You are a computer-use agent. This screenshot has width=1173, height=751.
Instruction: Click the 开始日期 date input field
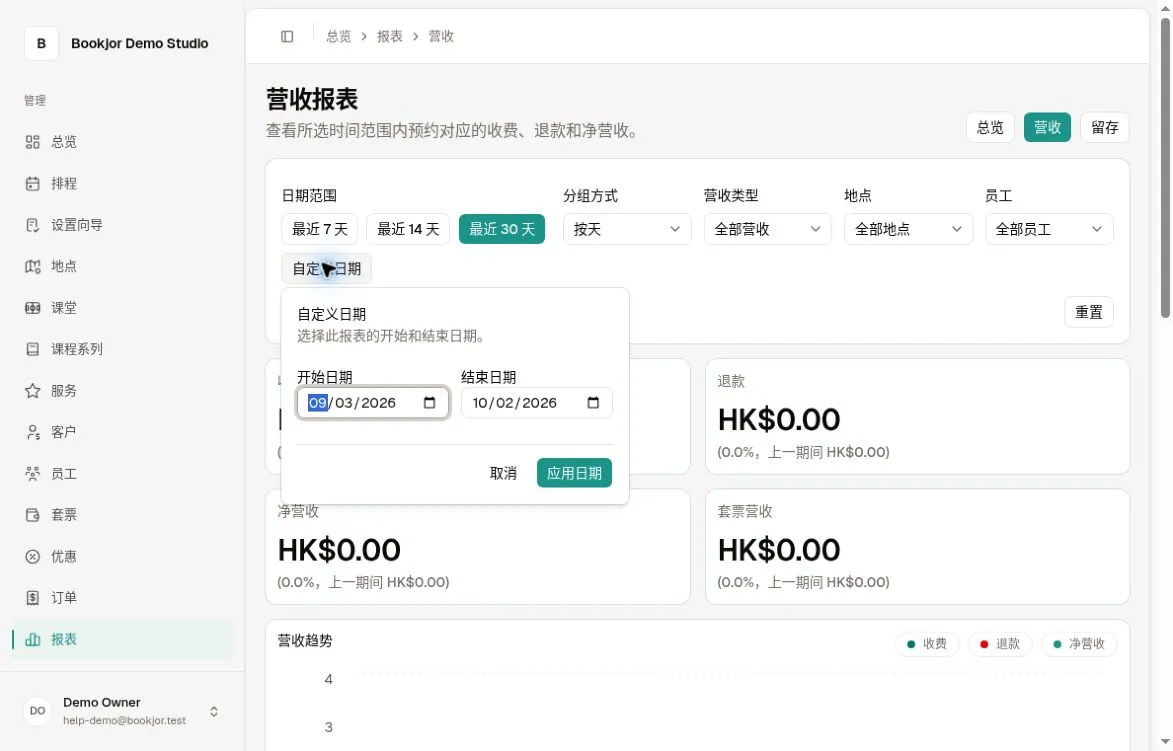[x=373, y=403]
